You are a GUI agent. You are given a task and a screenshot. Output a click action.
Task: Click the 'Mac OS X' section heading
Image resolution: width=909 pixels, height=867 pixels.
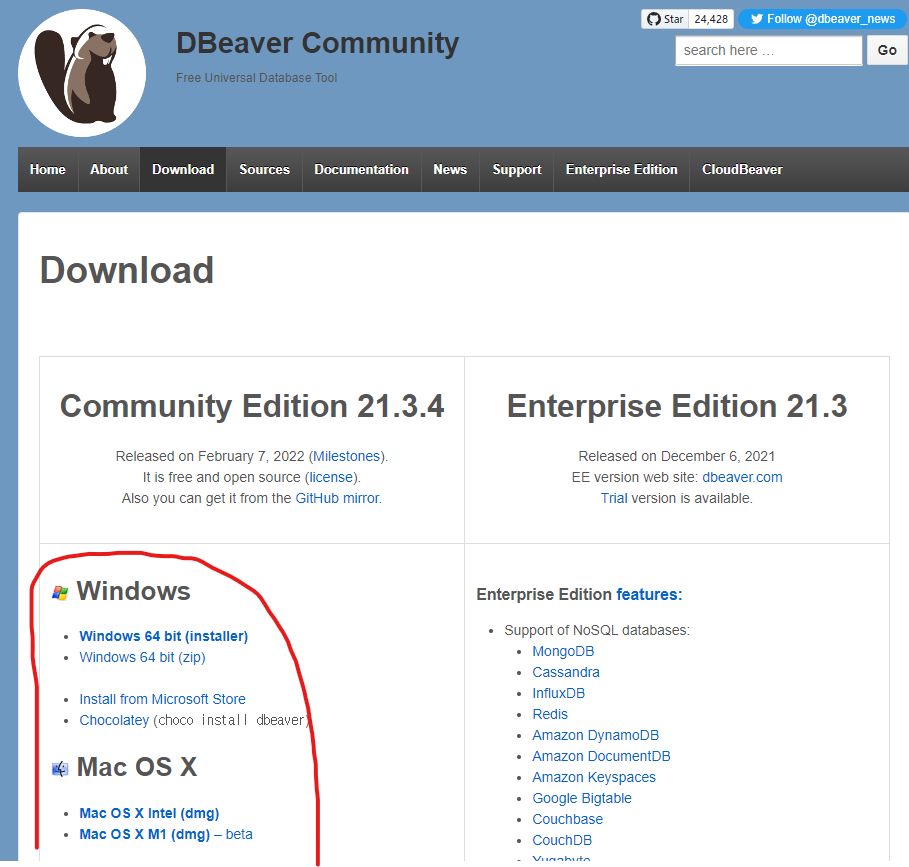137,767
